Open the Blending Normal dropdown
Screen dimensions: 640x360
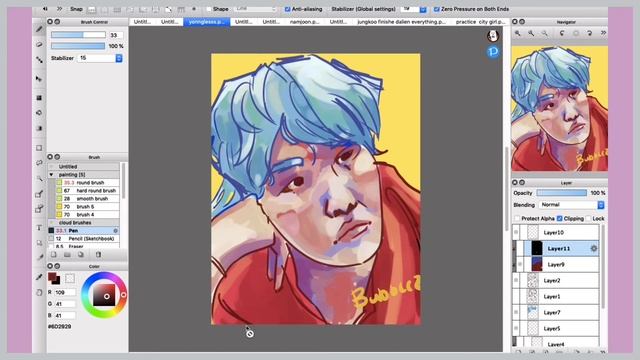(601, 205)
